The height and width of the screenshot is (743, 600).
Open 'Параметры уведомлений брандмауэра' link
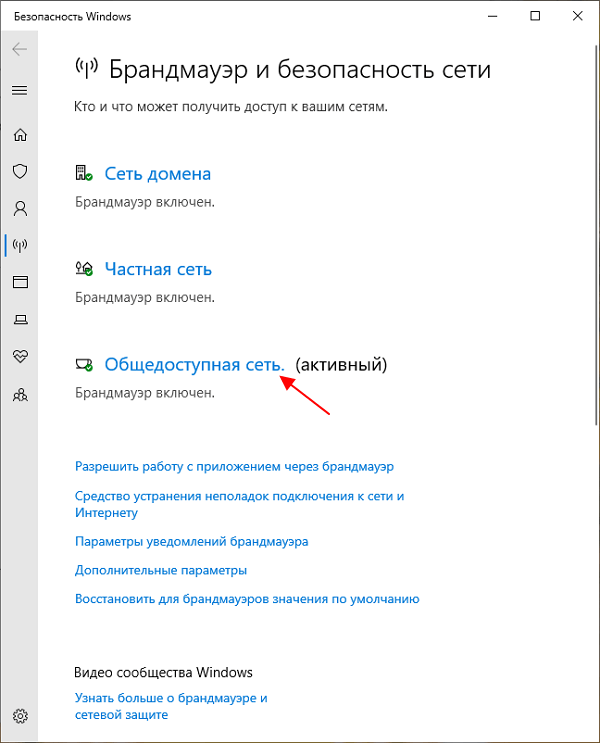(191, 541)
